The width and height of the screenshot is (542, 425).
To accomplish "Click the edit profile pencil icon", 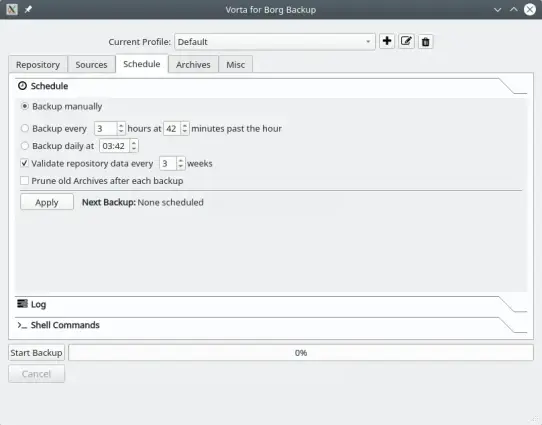I will [406, 41].
